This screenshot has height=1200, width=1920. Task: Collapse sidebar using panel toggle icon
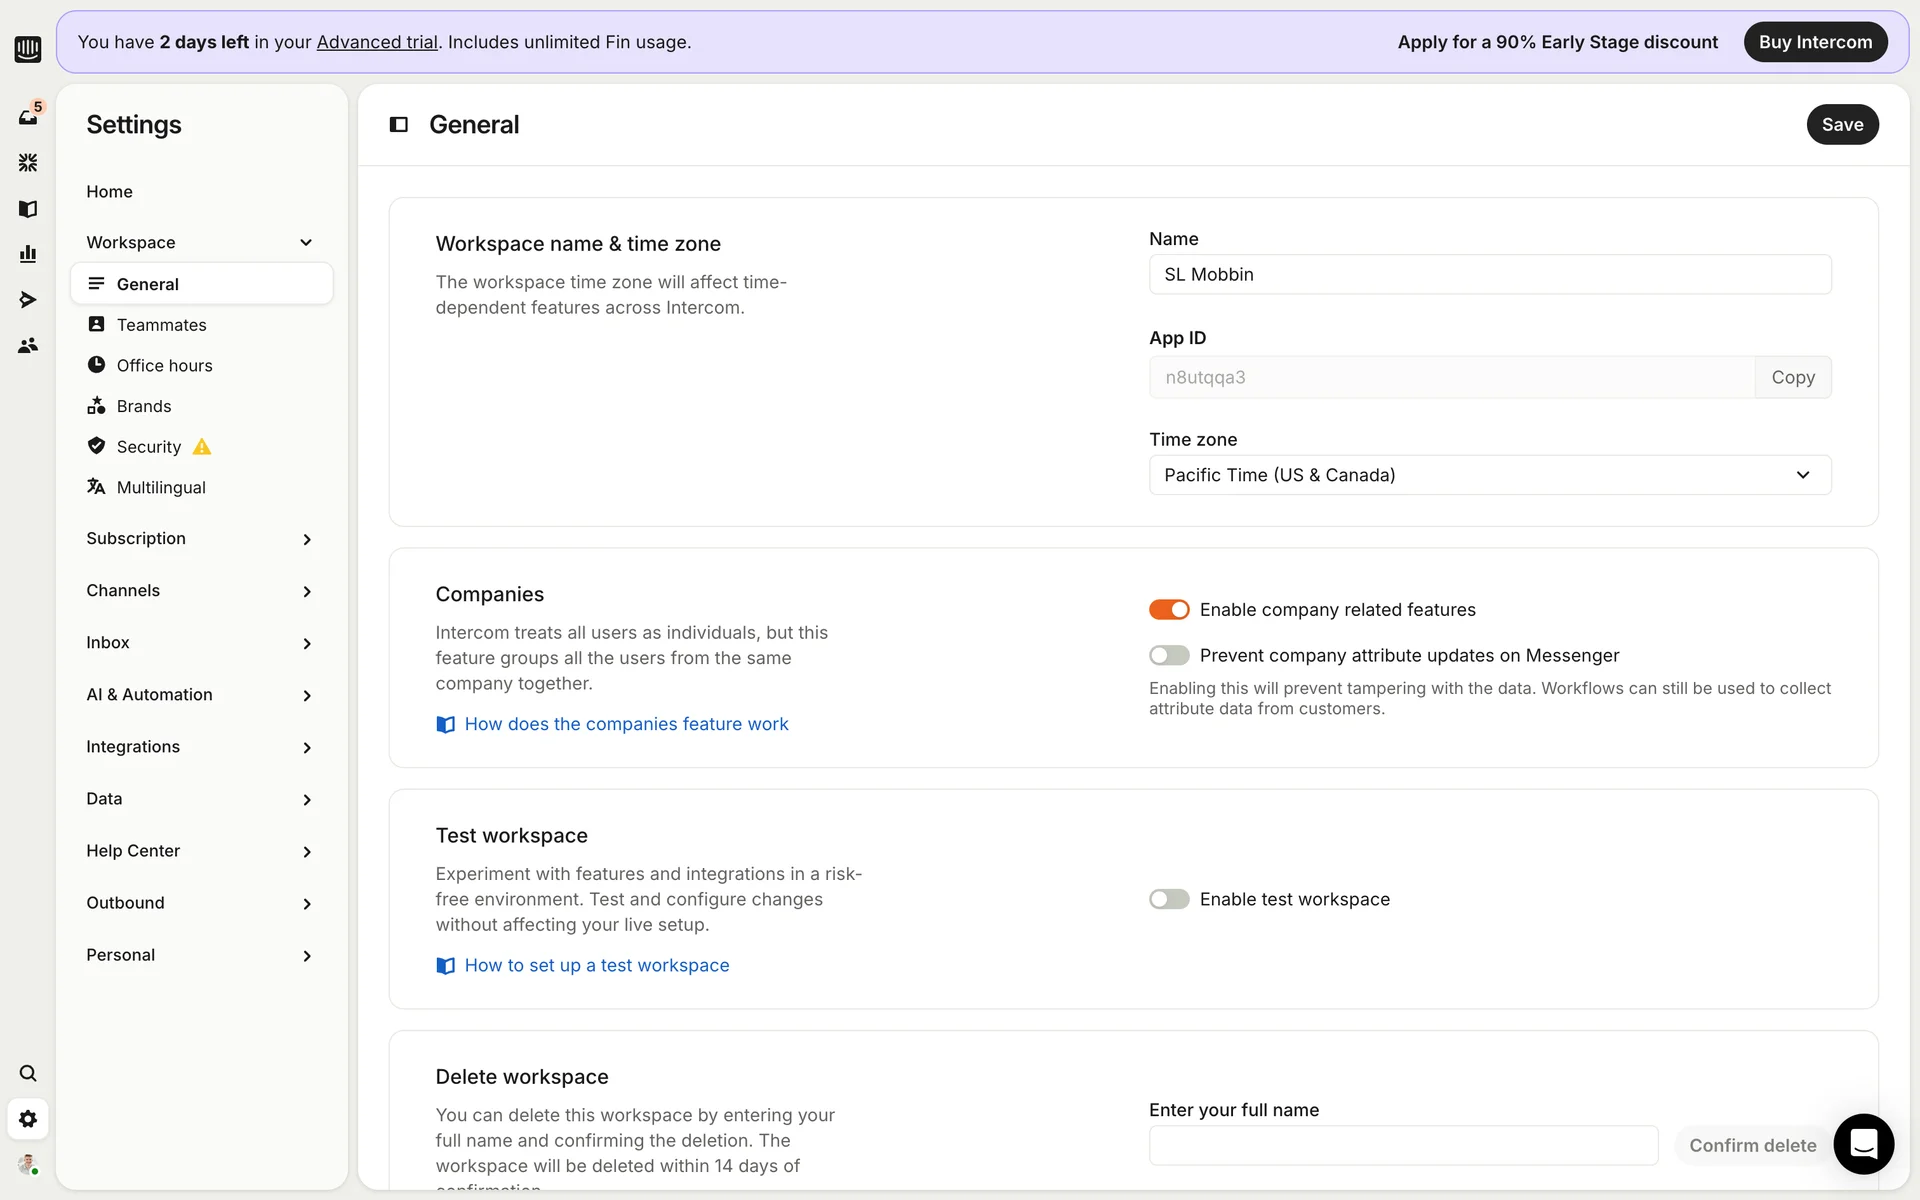[398, 125]
